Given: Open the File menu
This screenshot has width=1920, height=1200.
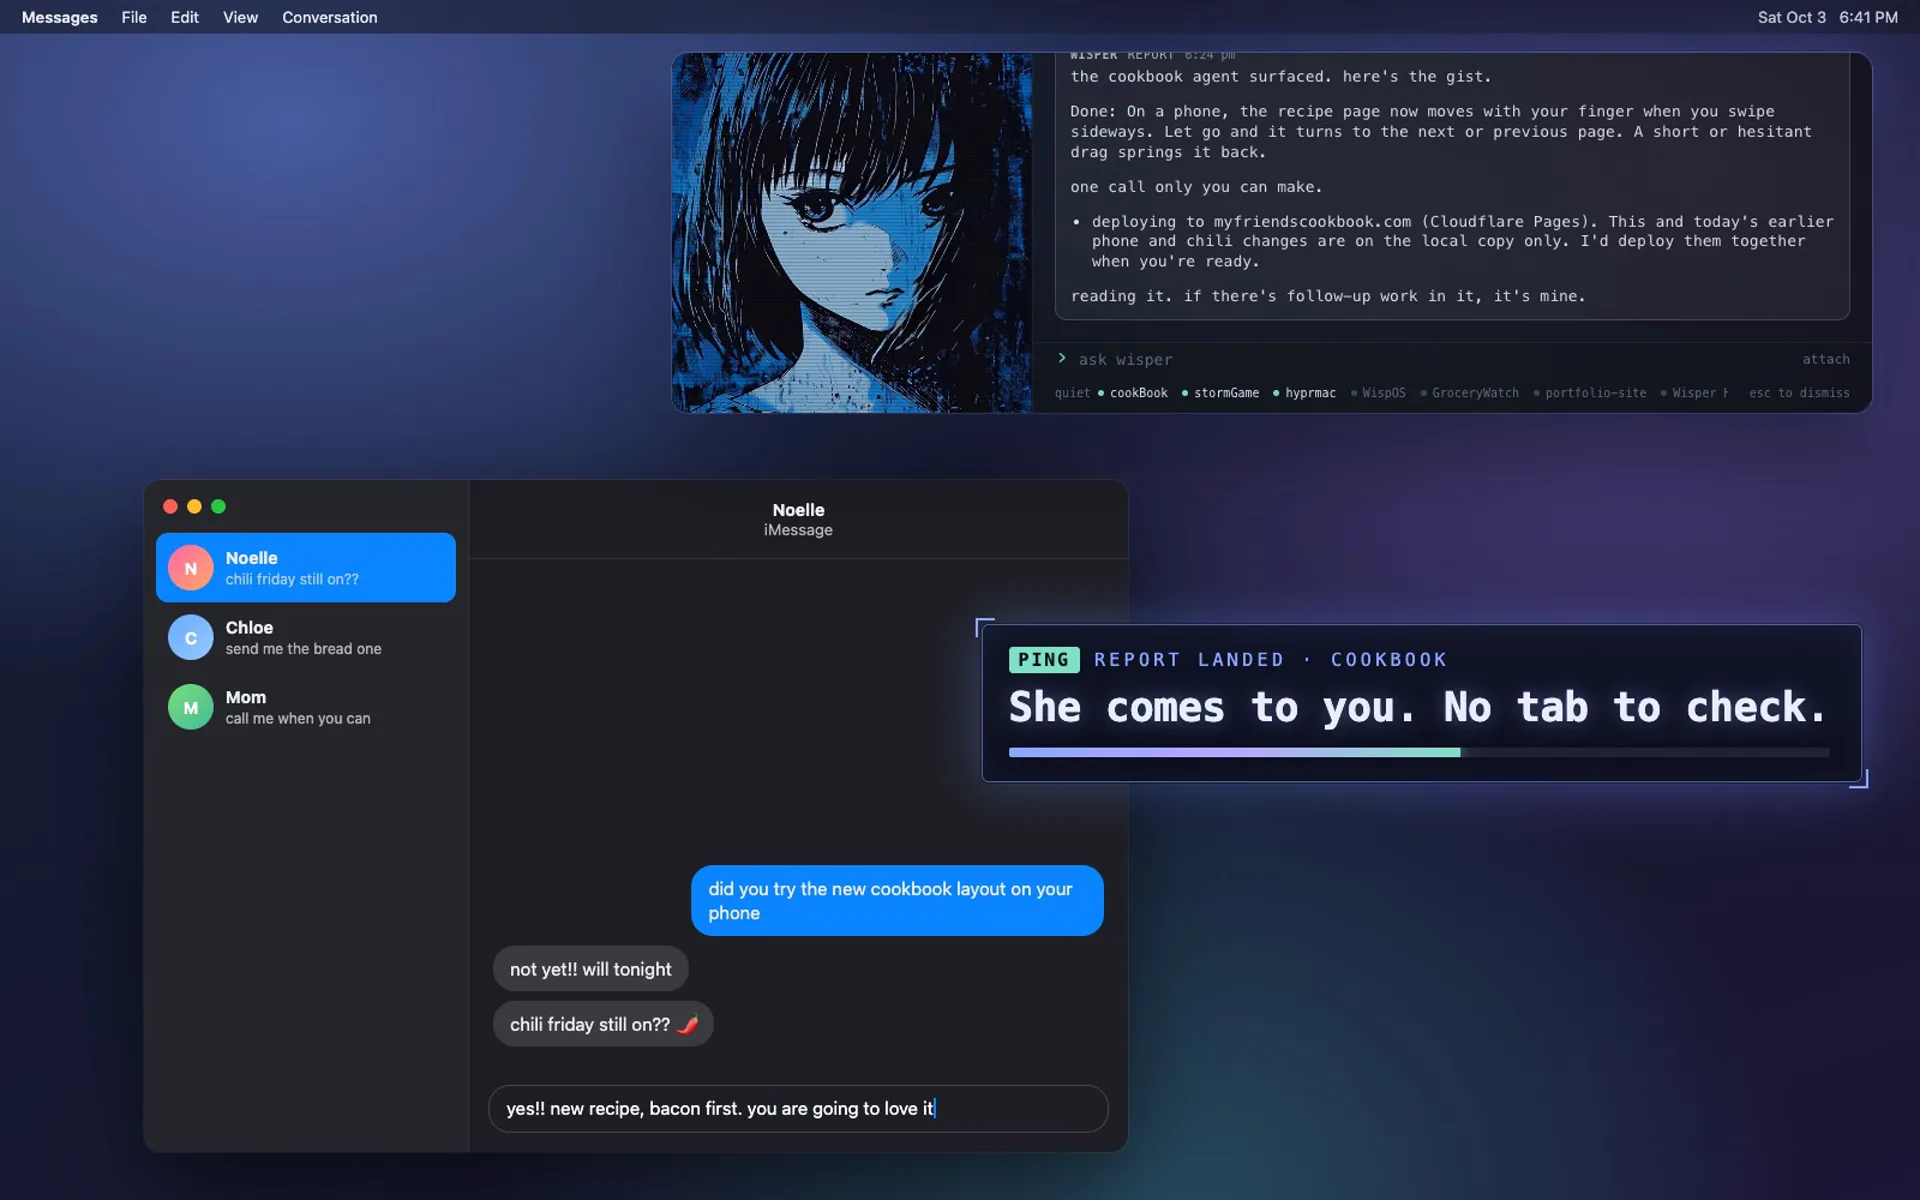Looking at the screenshot, I should [x=134, y=17].
